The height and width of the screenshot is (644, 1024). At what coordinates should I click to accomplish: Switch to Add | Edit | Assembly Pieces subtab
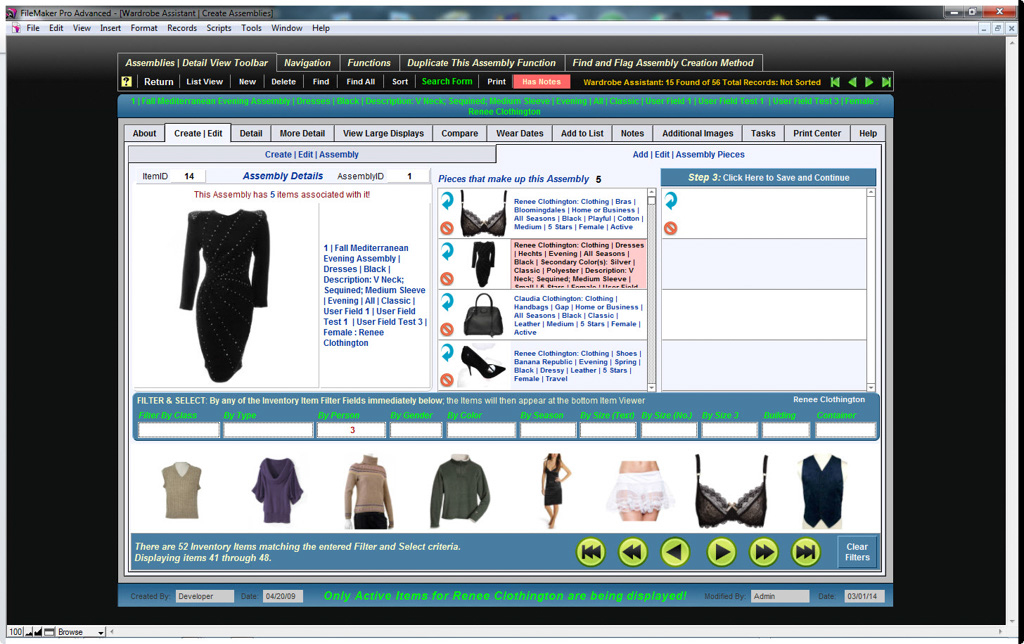point(688,154)
